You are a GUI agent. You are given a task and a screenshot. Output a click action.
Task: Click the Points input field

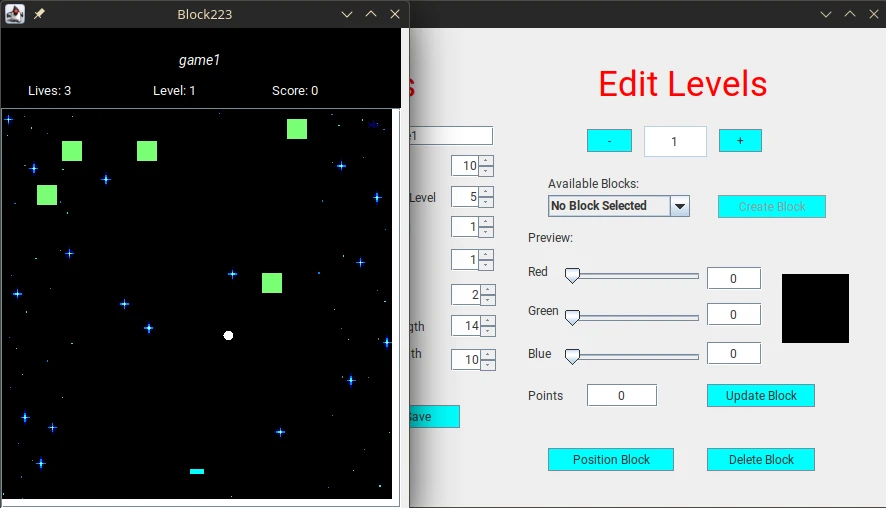(622, 395)
